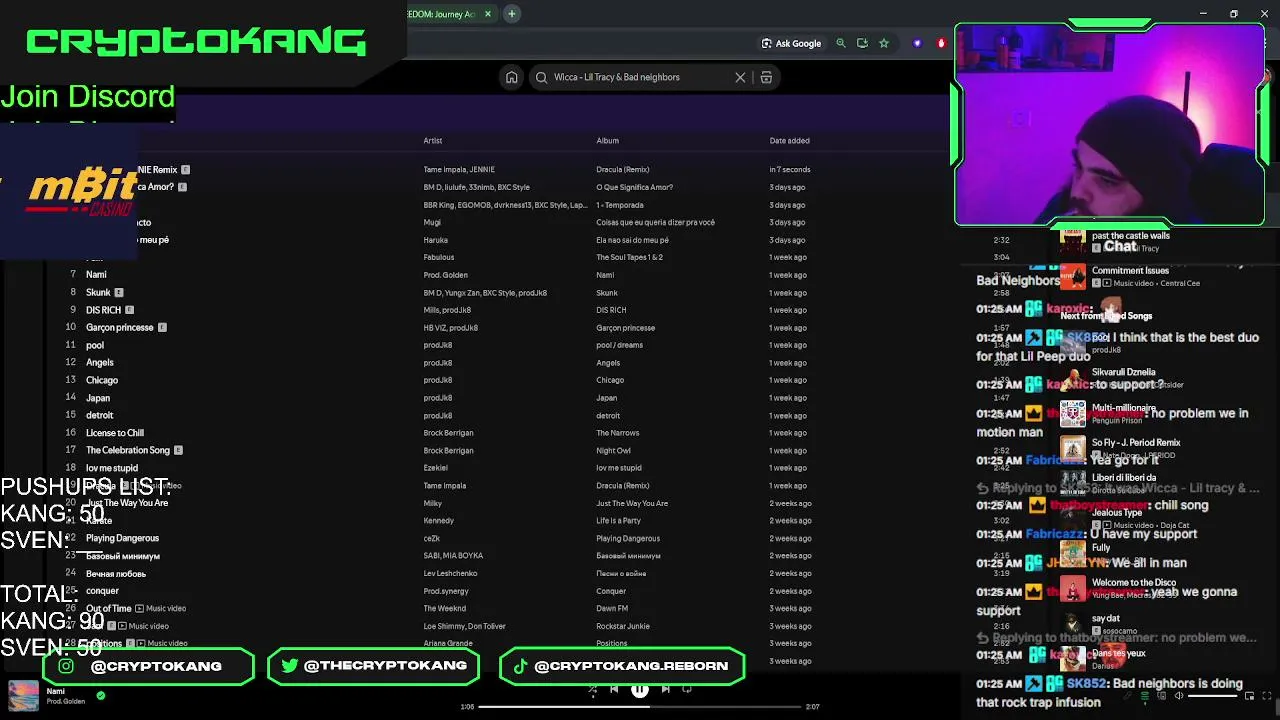
Task: Open artist Tame Impala, JENNIE link
Action: [x=459, y=169]
